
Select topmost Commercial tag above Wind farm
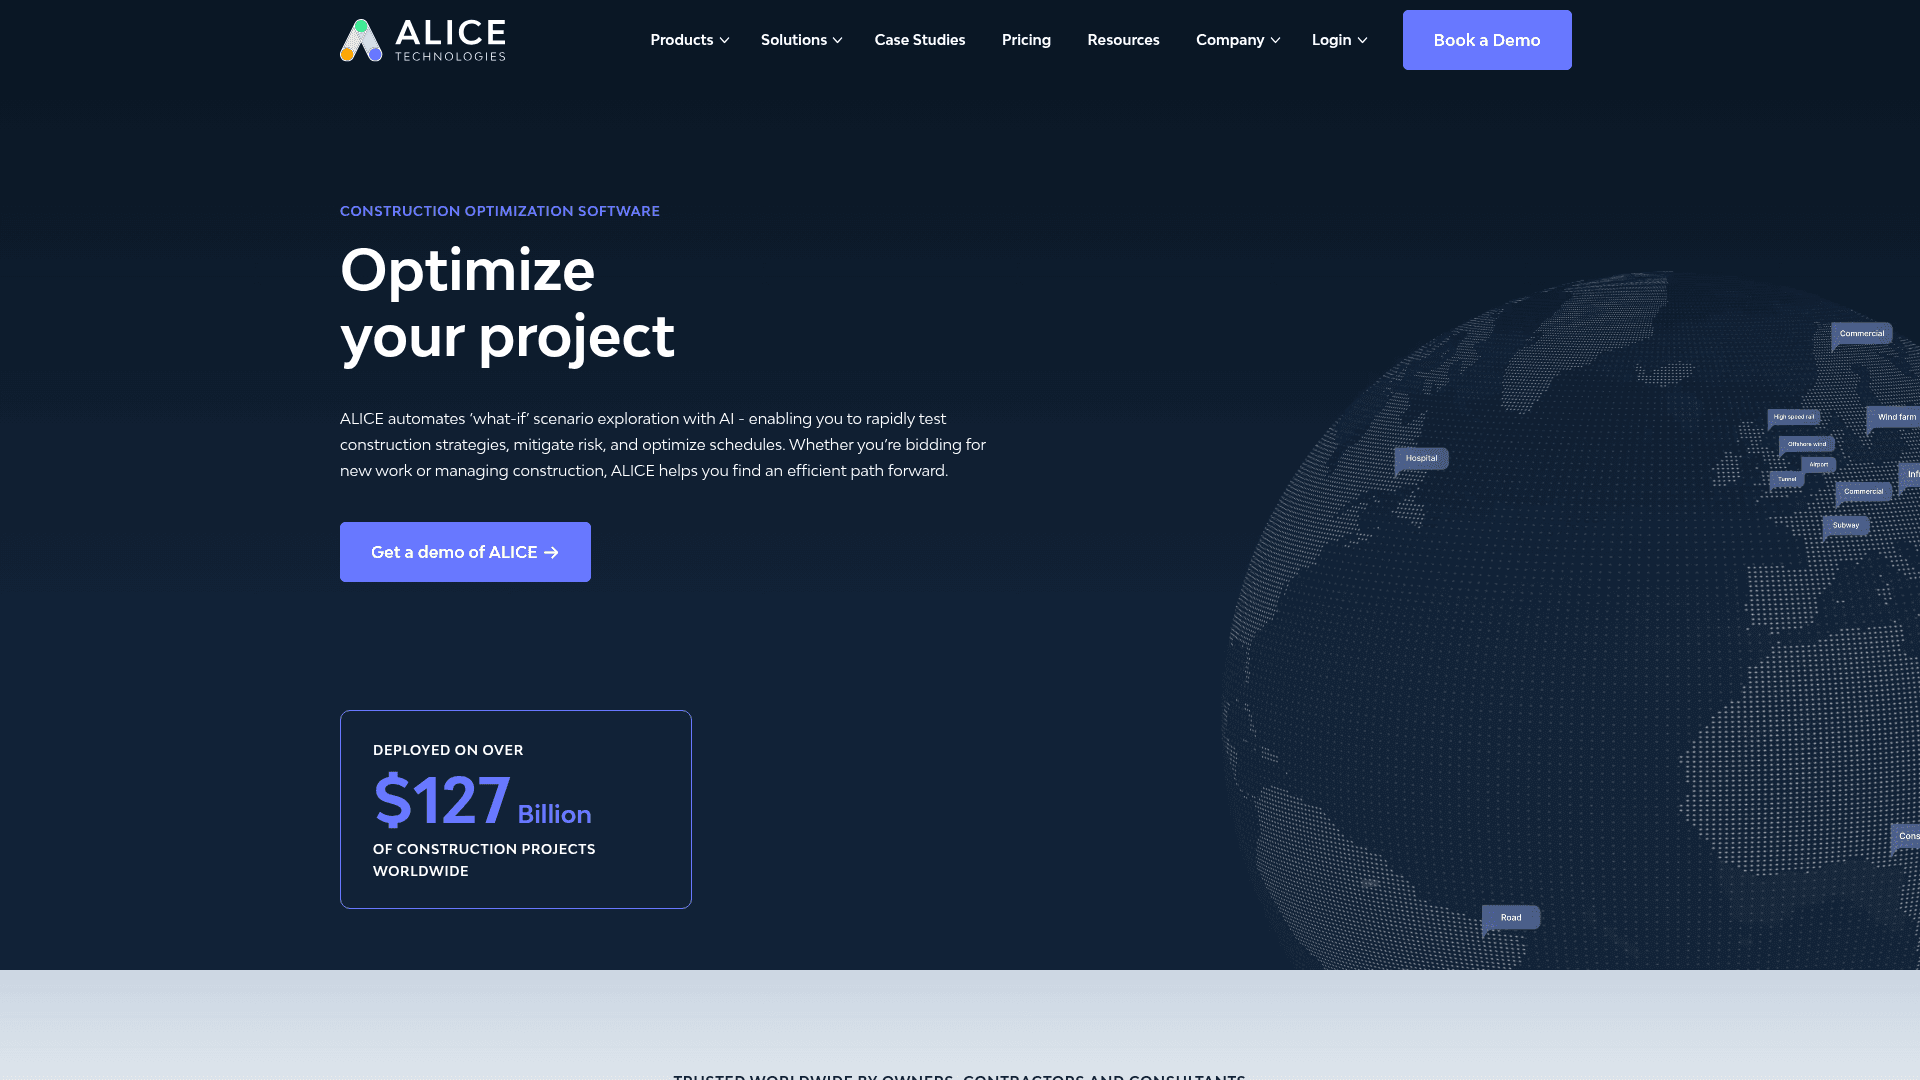pyautogui.click(x=1861, y=334)
